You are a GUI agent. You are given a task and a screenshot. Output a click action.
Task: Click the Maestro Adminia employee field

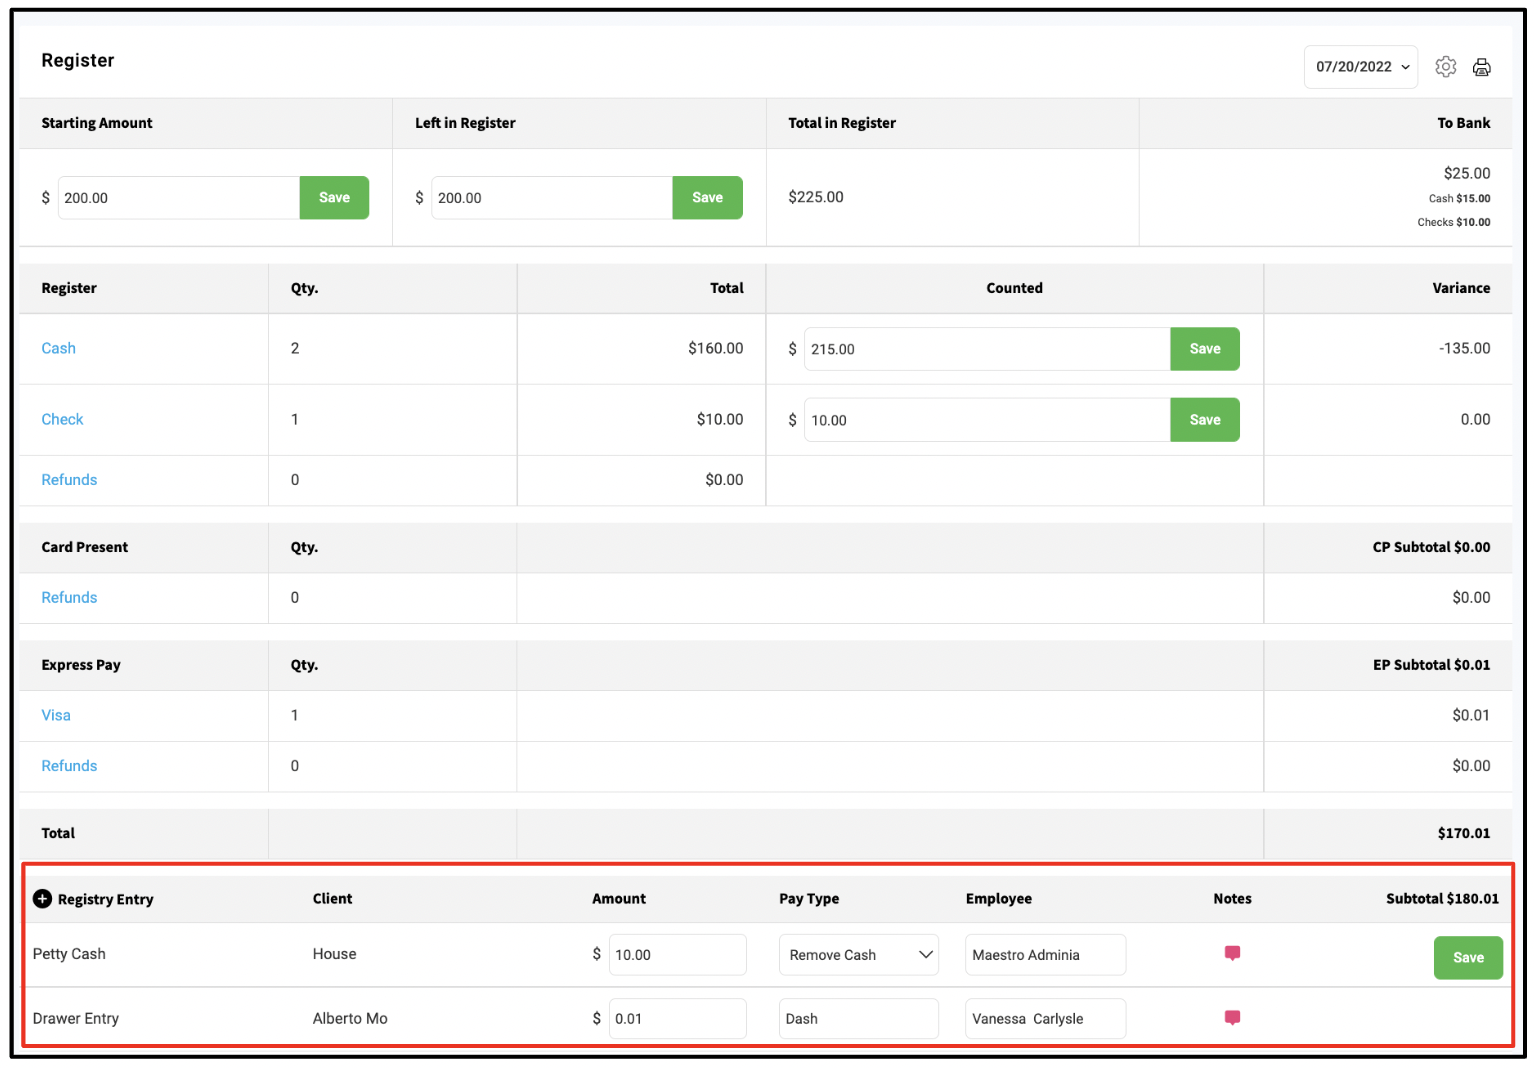click(1045, 955)
